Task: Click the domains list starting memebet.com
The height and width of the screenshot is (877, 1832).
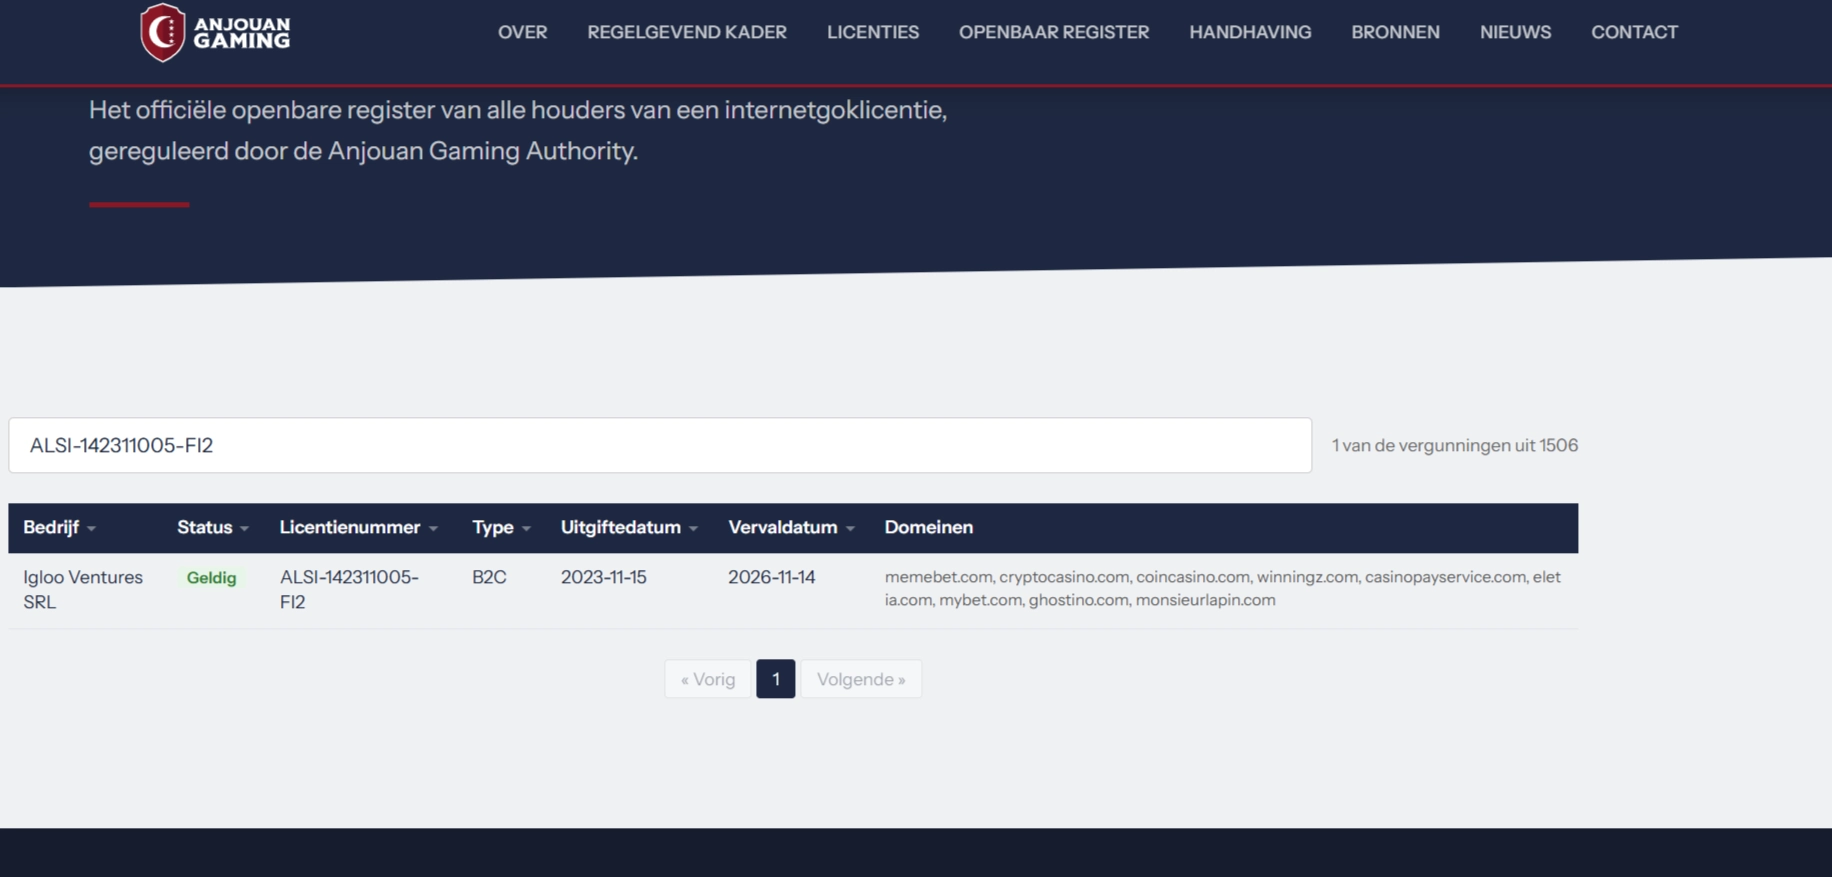Action: point(1222,588)
